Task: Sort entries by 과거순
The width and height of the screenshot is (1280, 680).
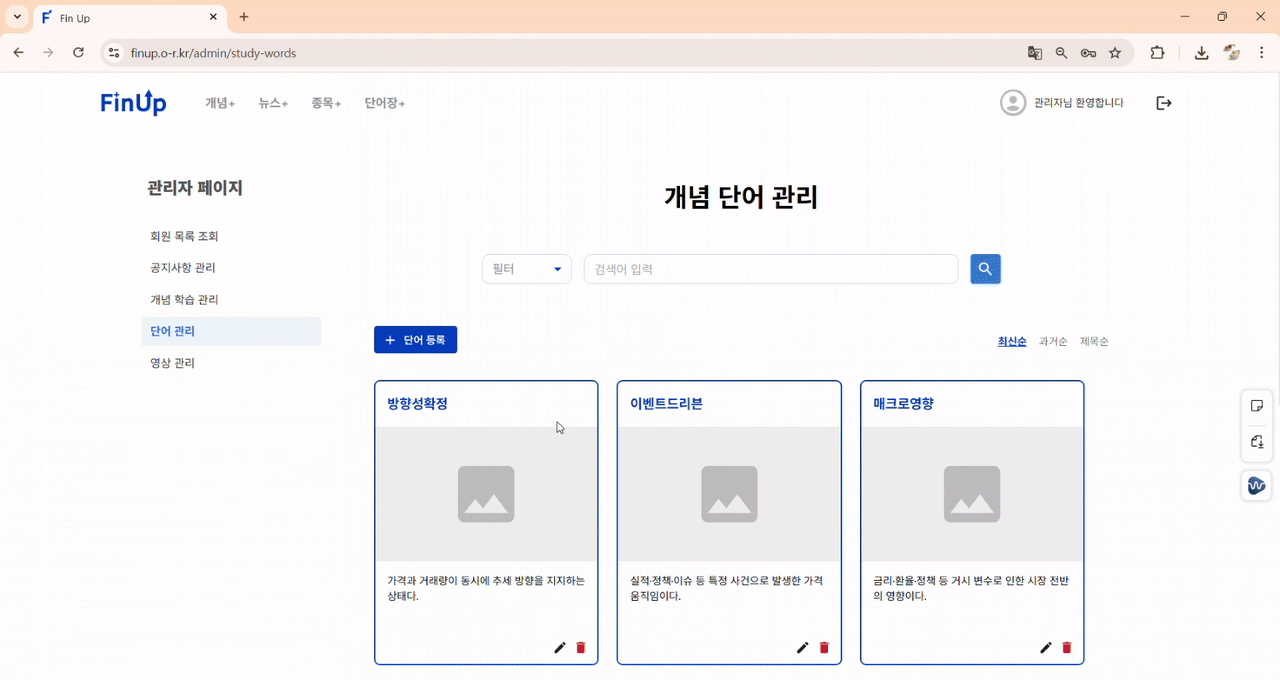Action: (1053, 341)
